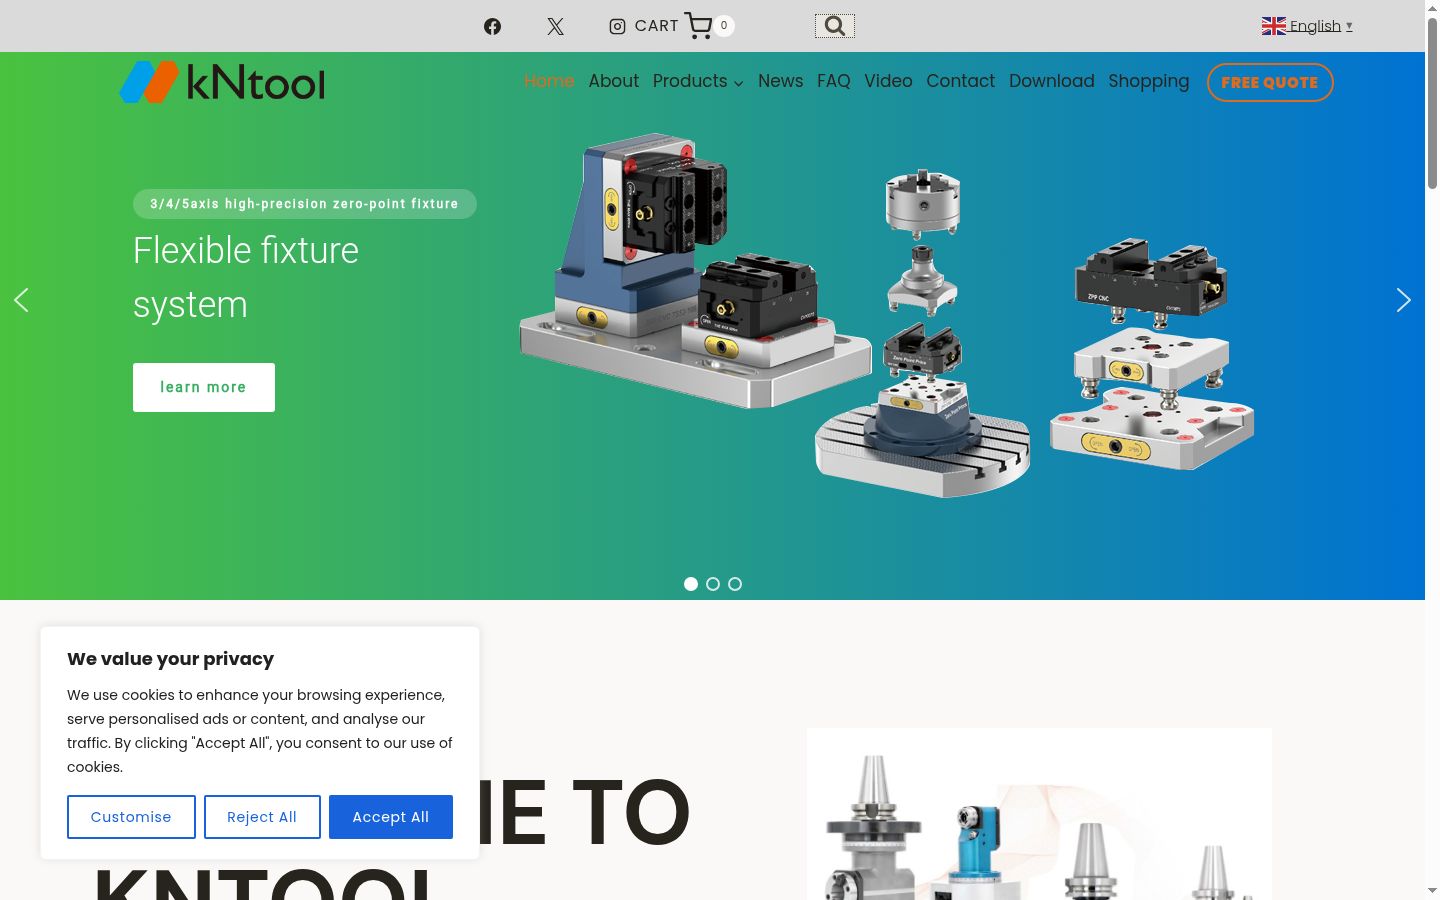Open the Instagram icon
1440x900 pixels.
click(x=617, y=26)
